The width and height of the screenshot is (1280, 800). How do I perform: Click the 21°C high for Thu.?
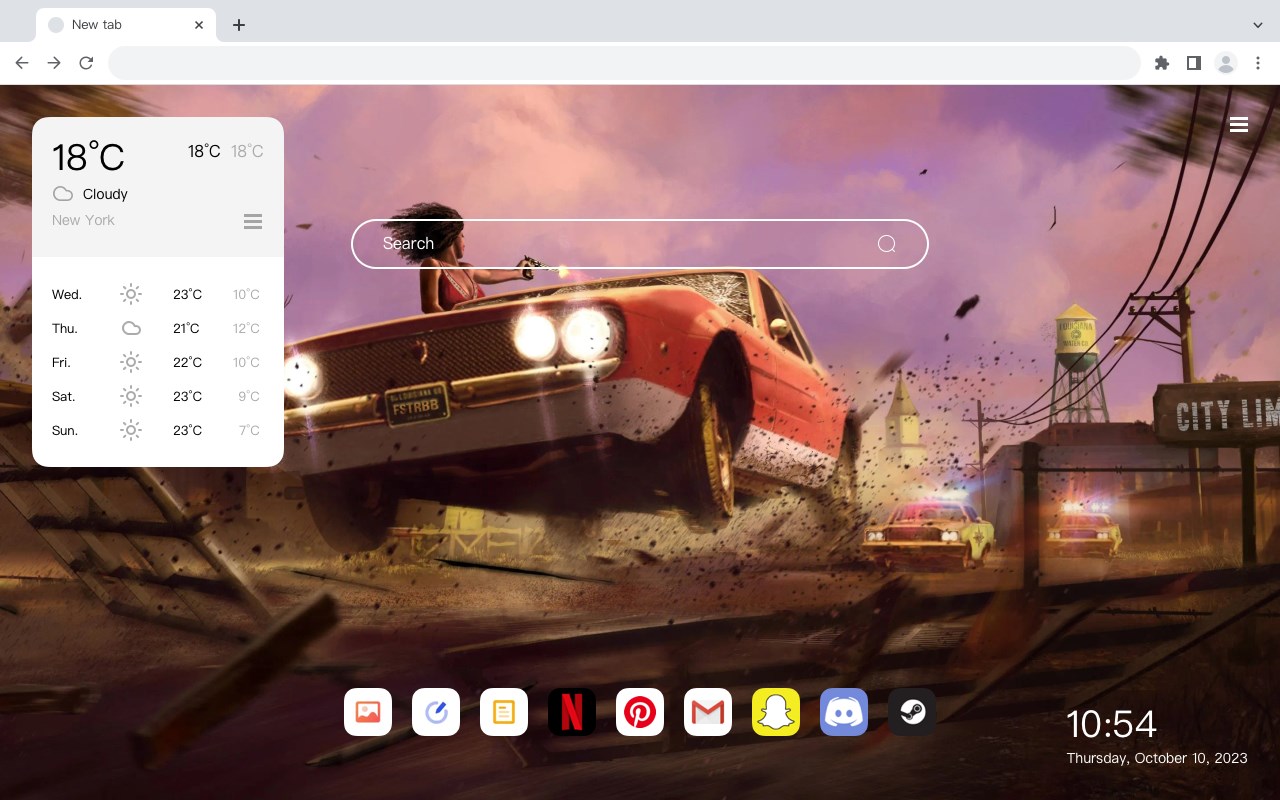point(186,328)
